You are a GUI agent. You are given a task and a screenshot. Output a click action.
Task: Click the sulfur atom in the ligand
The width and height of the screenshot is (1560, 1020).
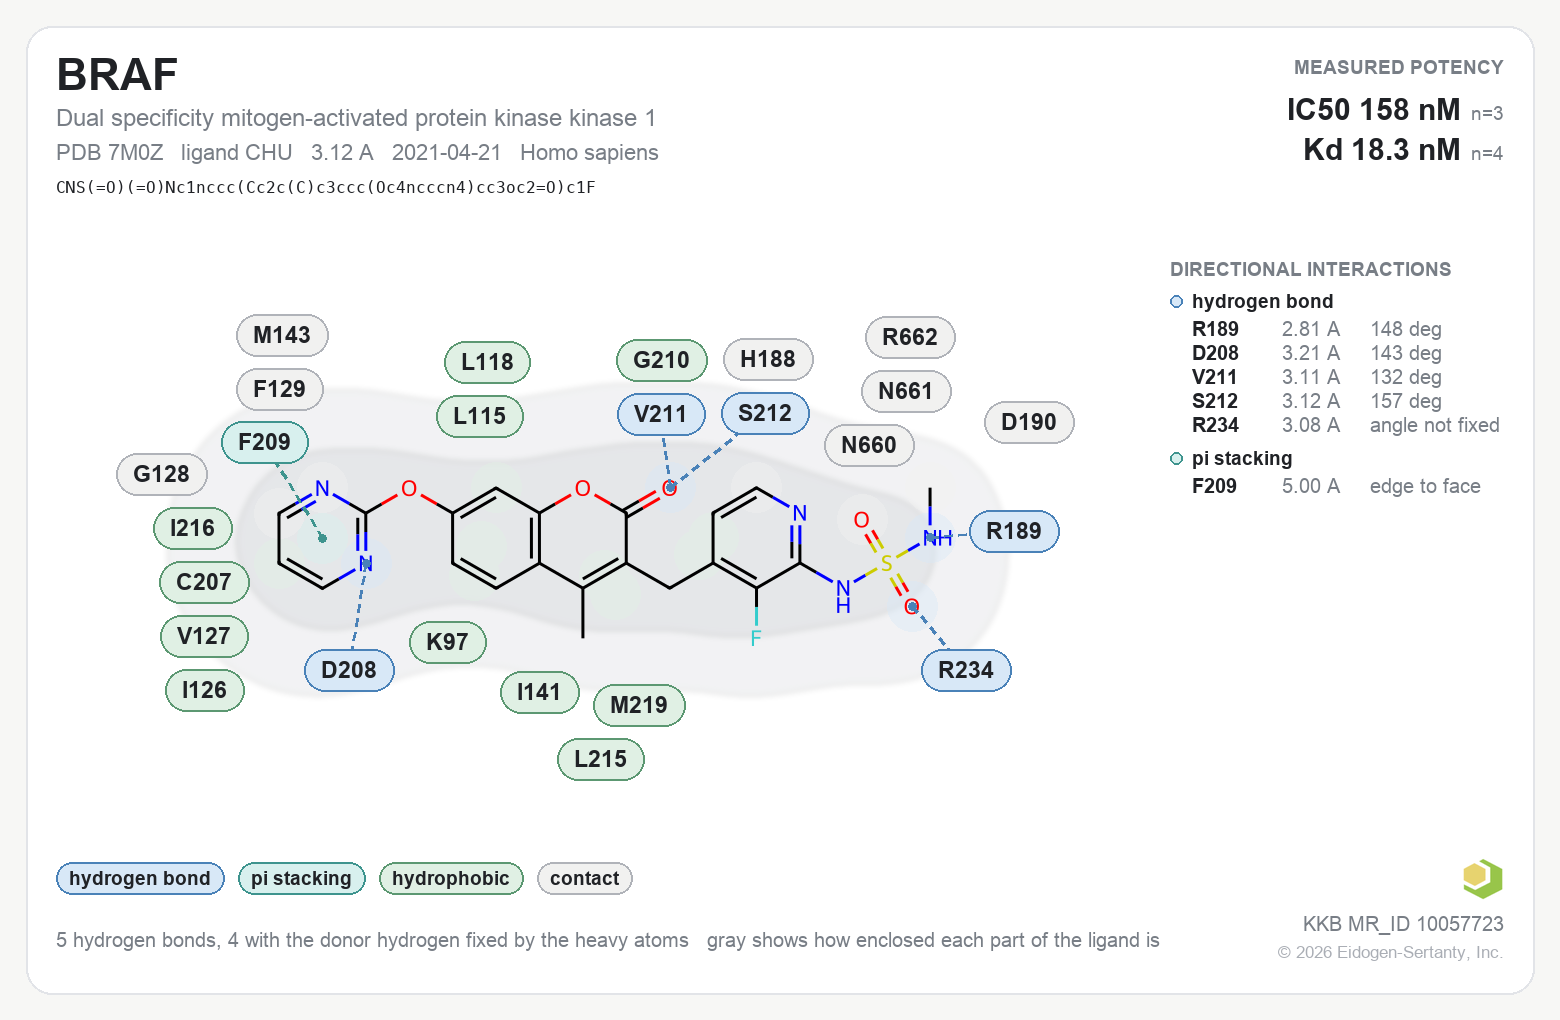coord(886,564)
